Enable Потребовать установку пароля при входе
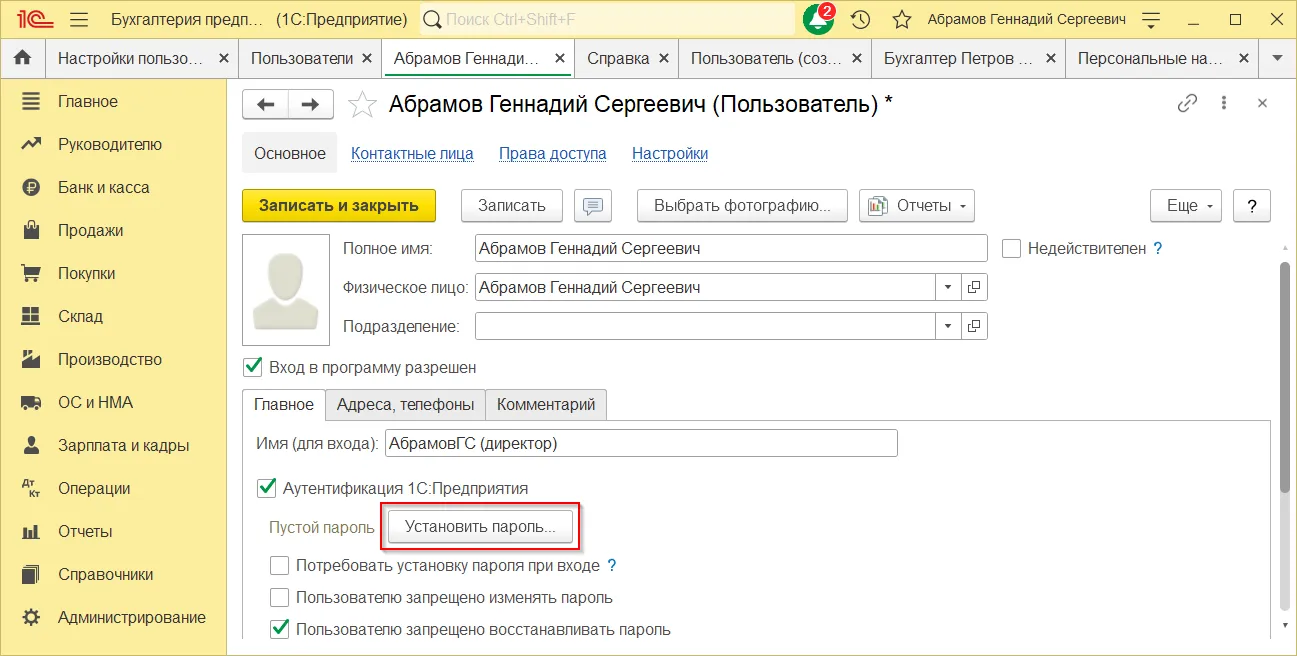Viewport: 1297px width, 656px height. click(x=280, y=565)
